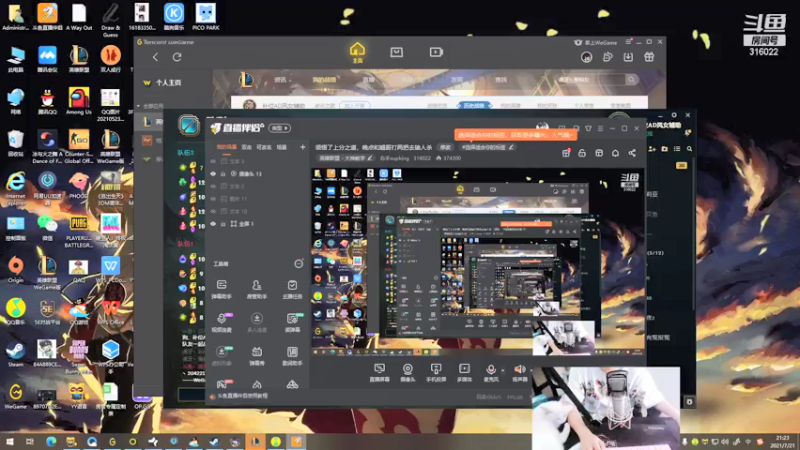Screen dimensions: 800x450
Task: Edit the 英雄联盟 category label
Action: pyautogui.click(x=345, y=158)
